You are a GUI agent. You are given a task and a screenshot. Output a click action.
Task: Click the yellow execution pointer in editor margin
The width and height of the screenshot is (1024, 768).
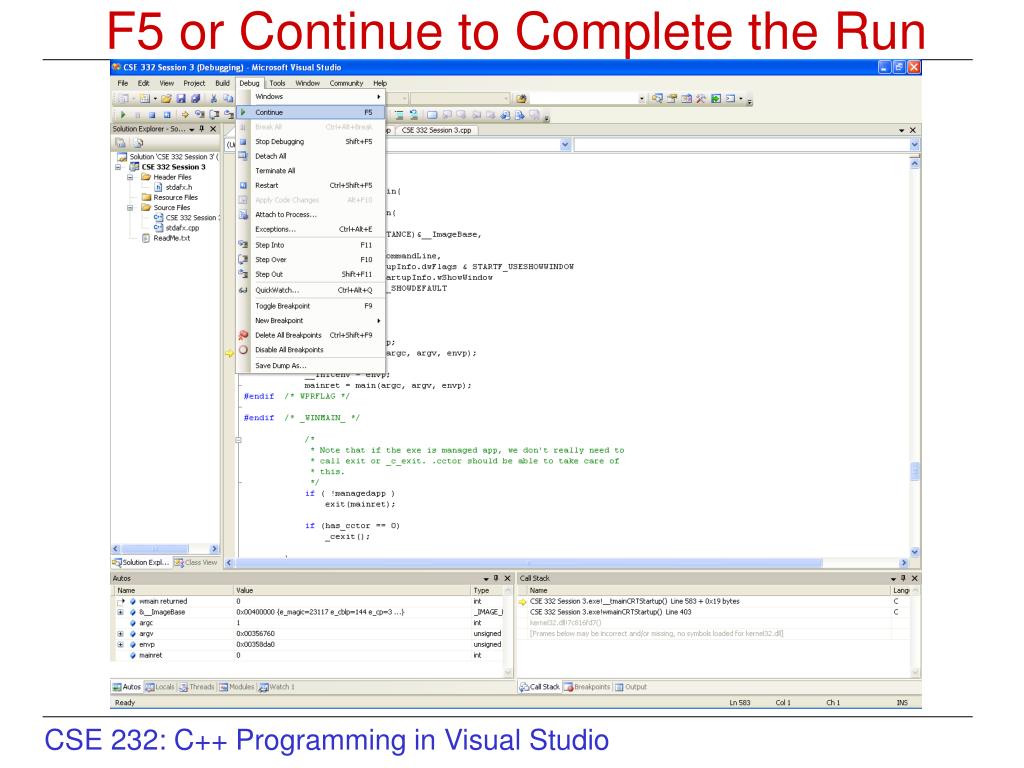229,353
